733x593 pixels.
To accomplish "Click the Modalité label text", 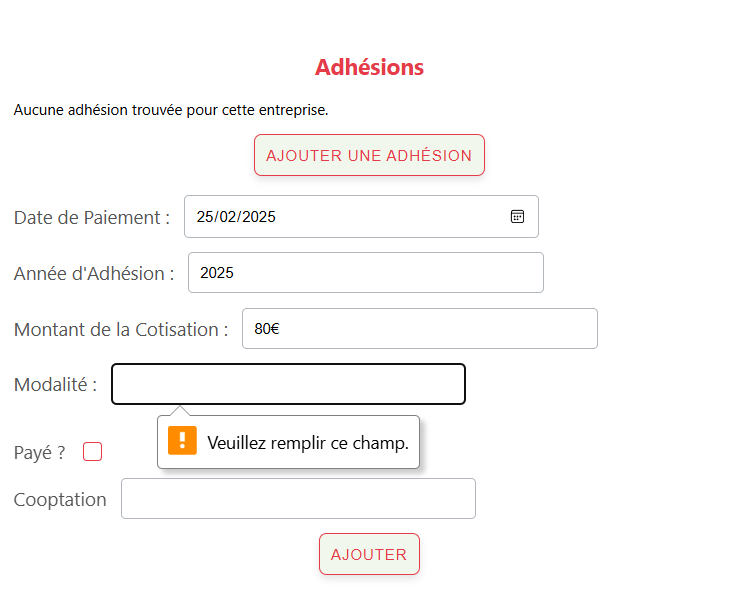I will point(56,385).
